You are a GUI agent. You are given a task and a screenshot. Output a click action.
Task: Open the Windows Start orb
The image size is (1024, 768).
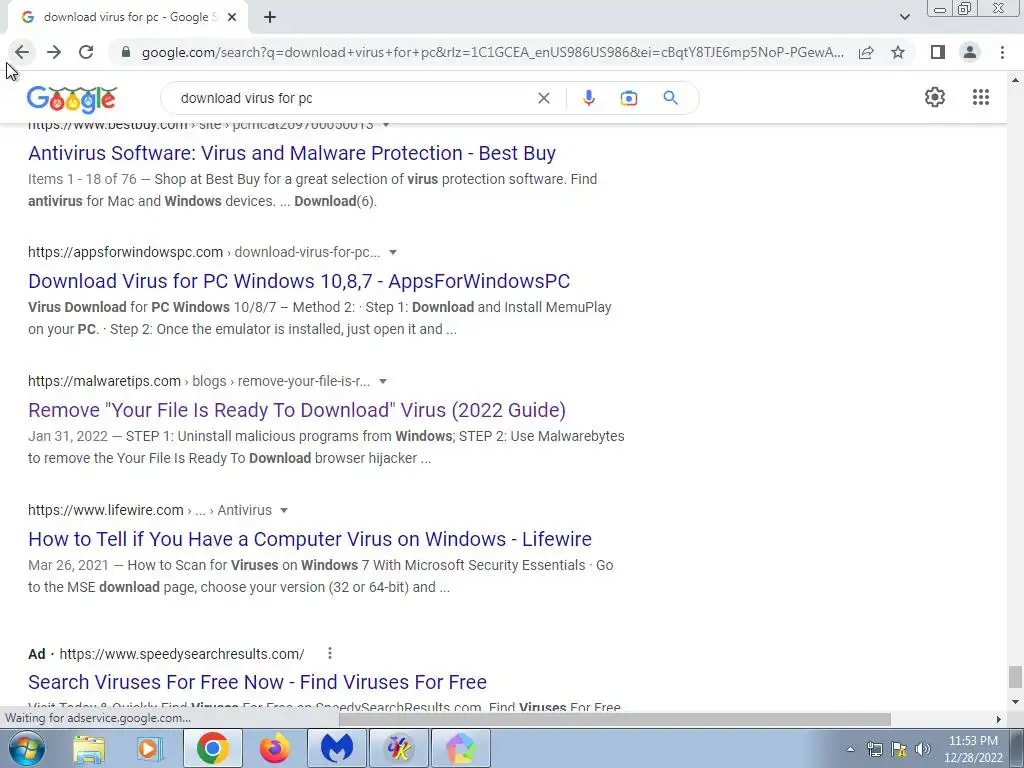[27, 748]
